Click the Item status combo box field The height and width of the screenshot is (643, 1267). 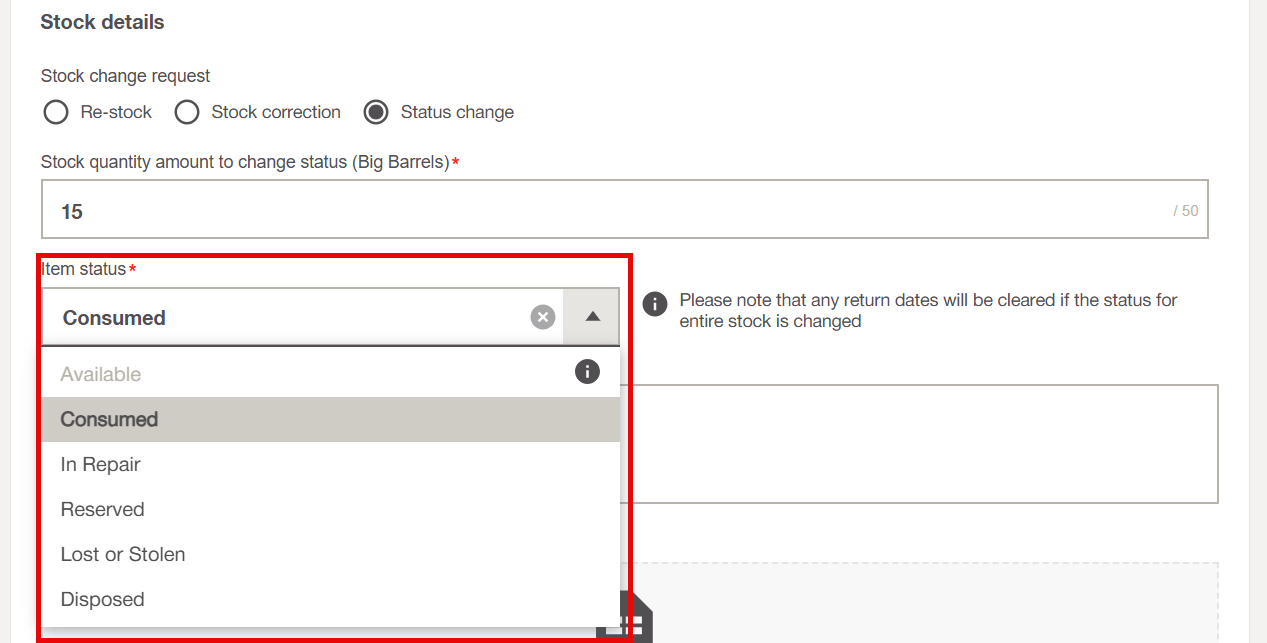pos(290,317)
